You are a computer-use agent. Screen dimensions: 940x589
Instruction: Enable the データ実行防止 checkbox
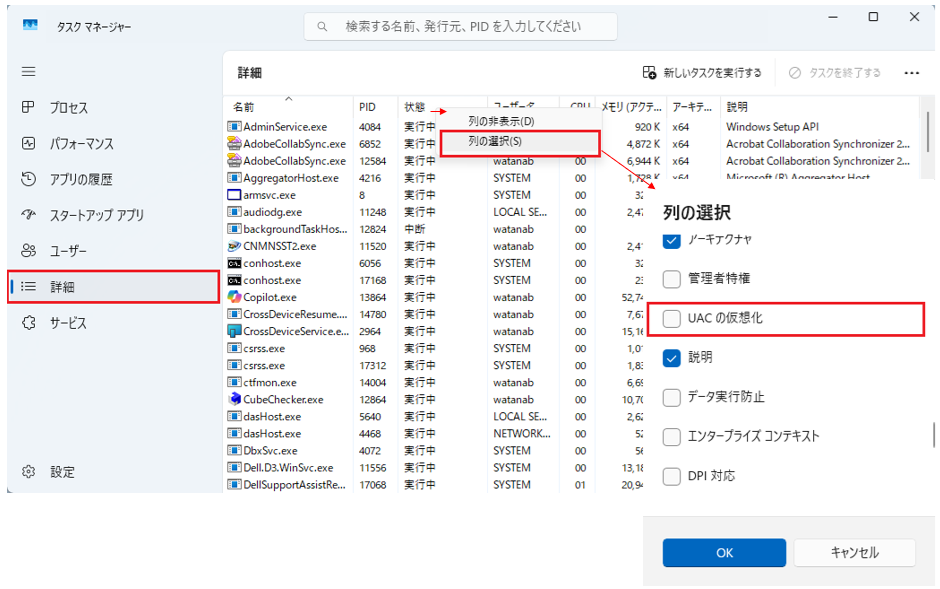(x=671, y=397)
